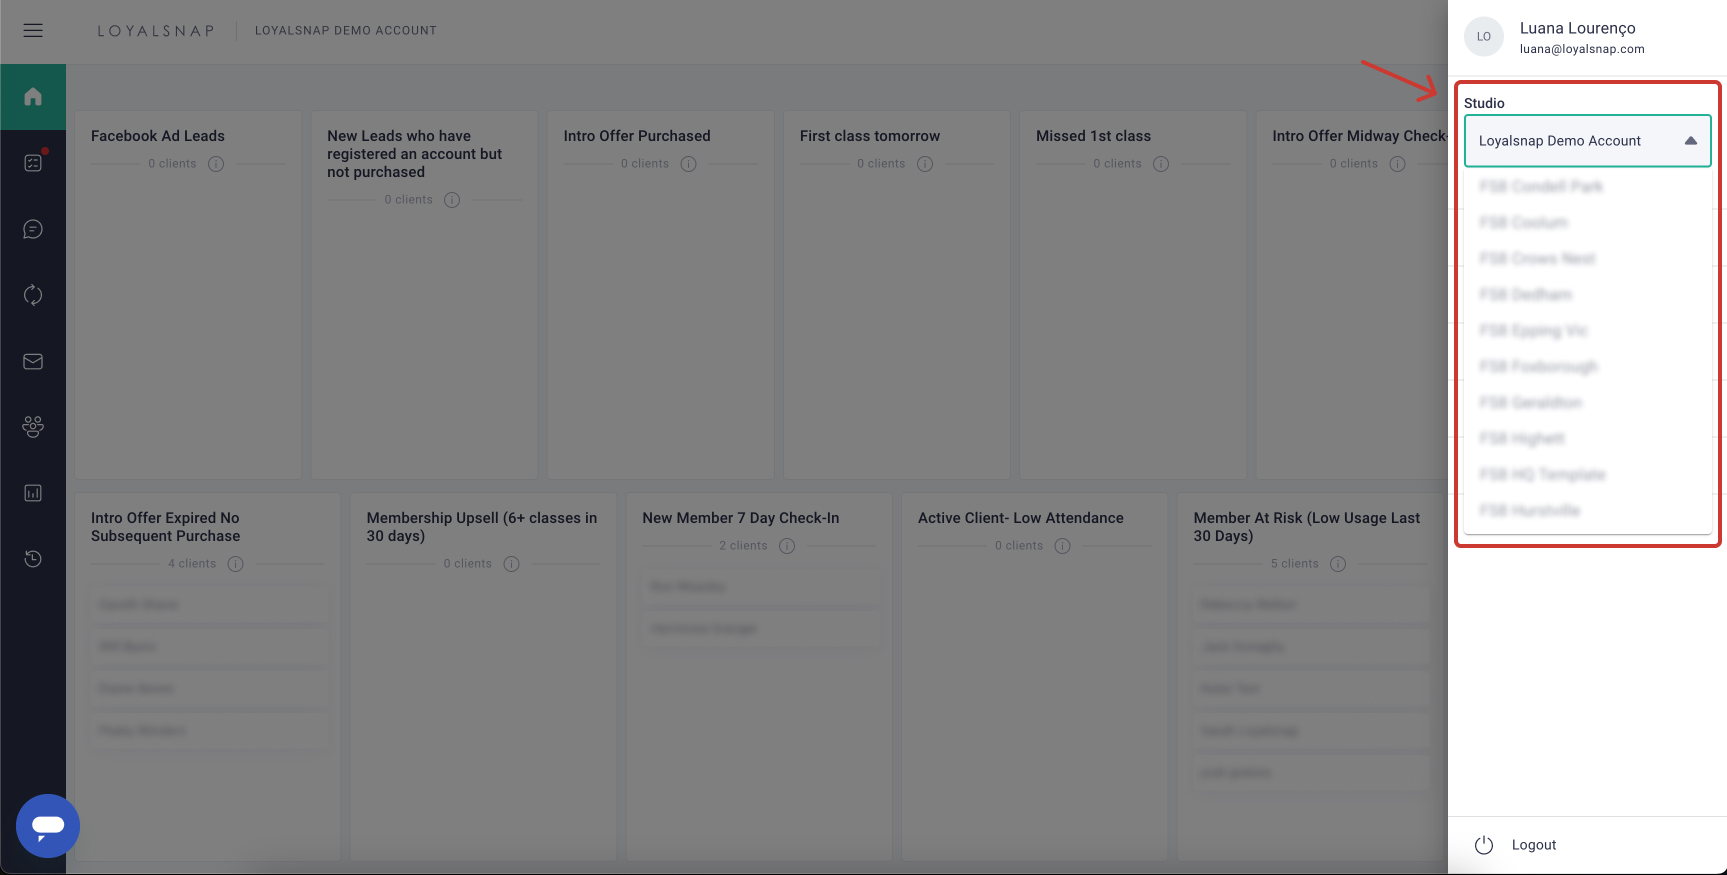This screenshot has width=1727, height=875.
Task: Collapse the Studio dropdown arrow
Action: tap(1691, 141)
